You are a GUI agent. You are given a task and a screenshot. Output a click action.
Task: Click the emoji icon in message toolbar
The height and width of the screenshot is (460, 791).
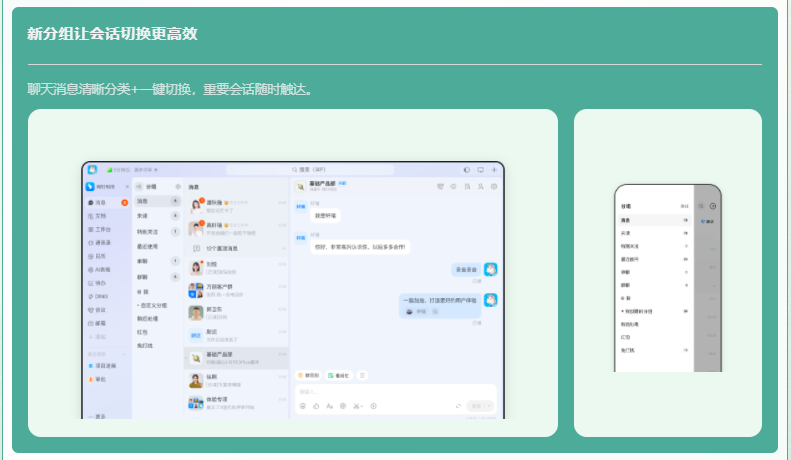(302, 406)
